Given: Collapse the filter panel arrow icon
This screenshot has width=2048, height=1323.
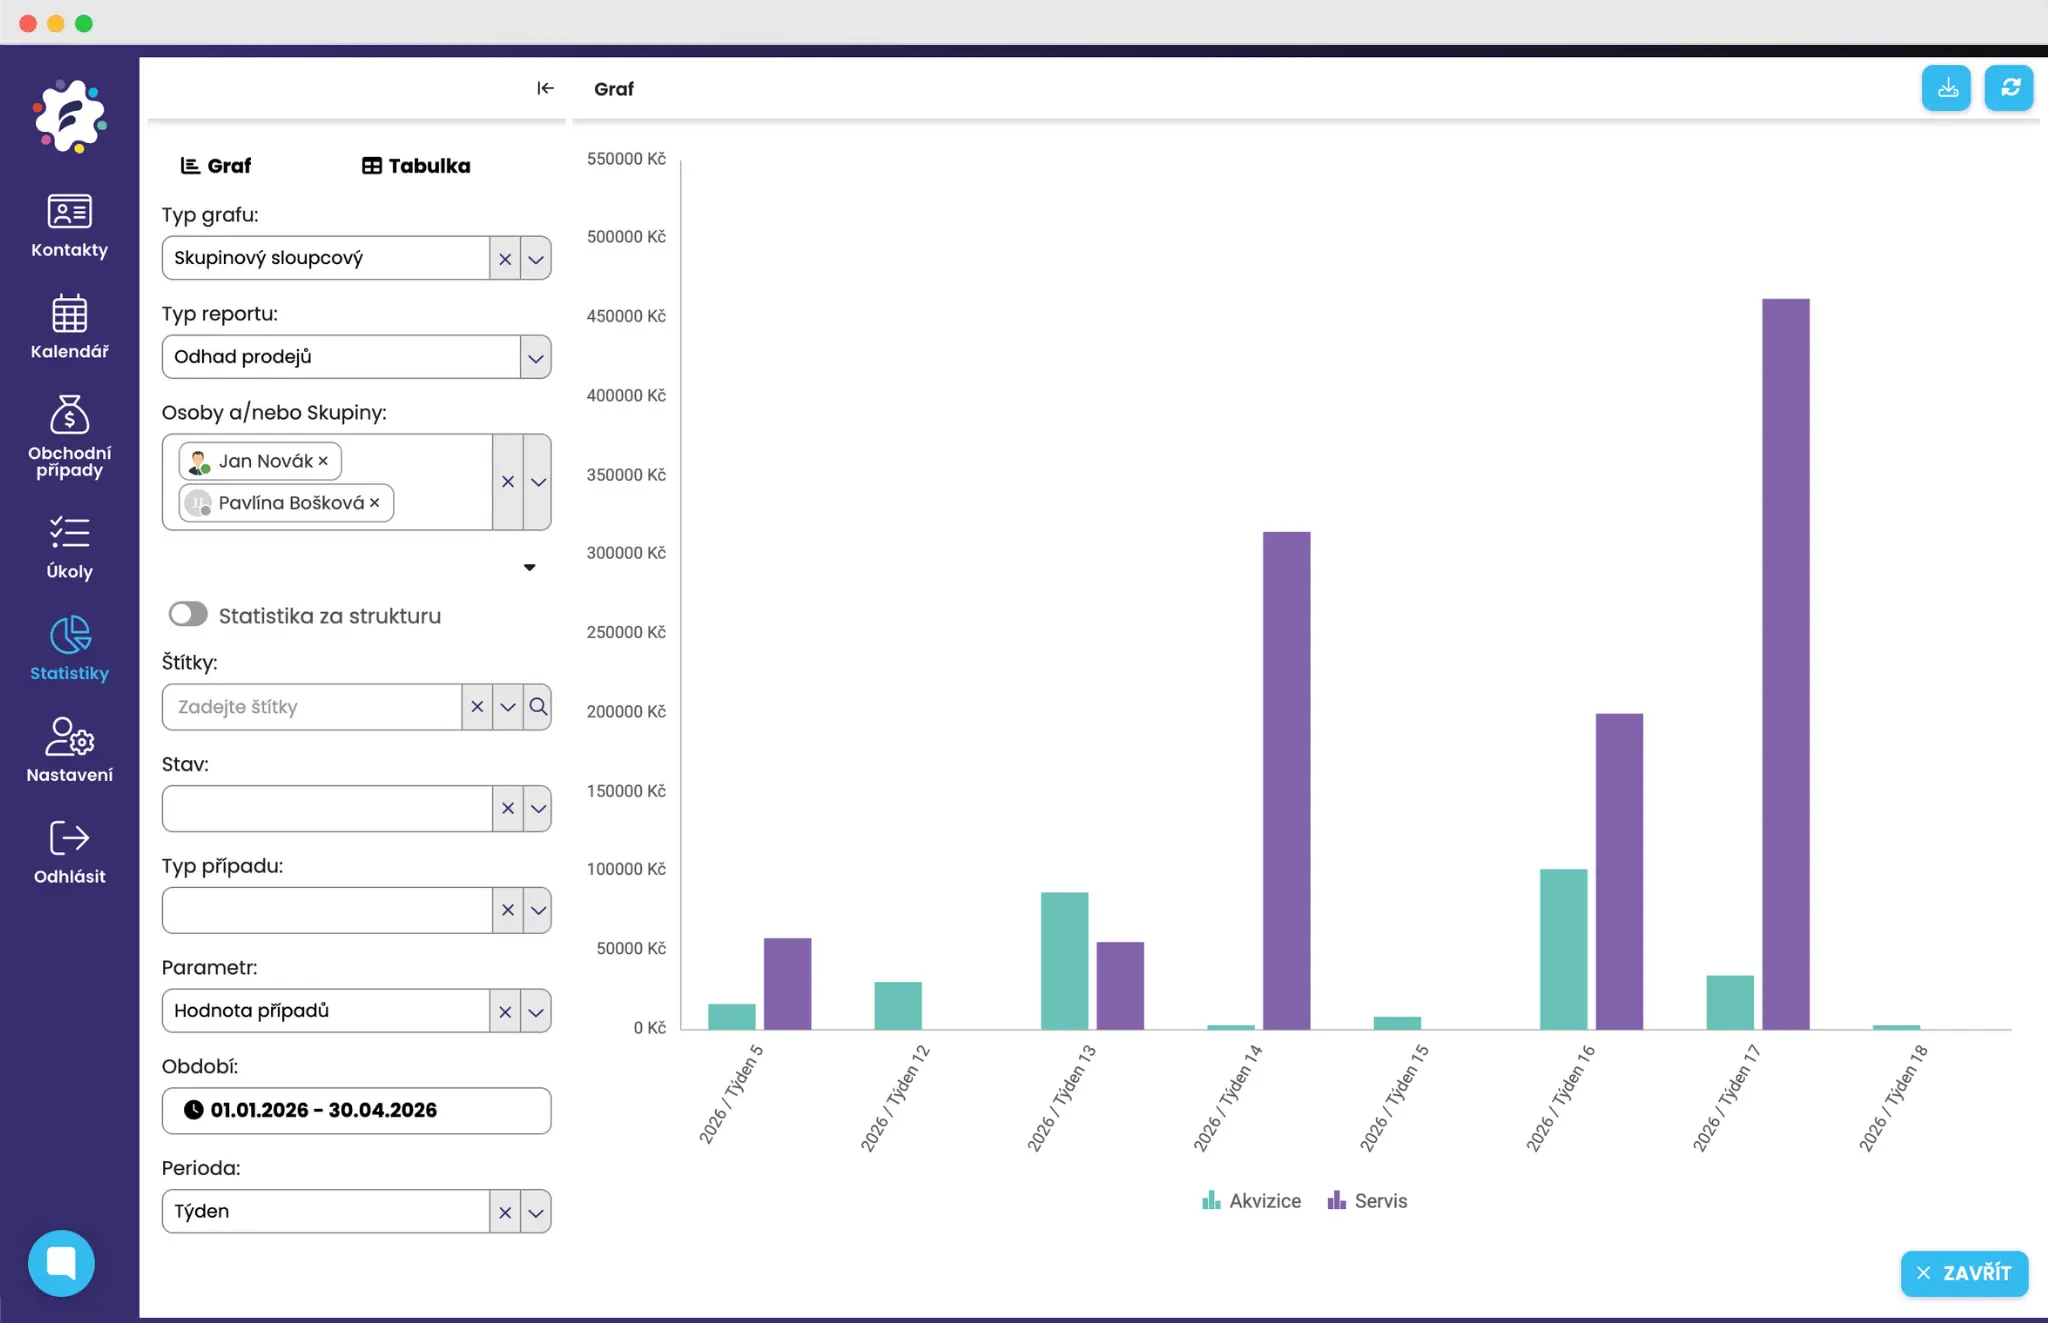Looking at the screenshot, I should (x=545, y=88).
